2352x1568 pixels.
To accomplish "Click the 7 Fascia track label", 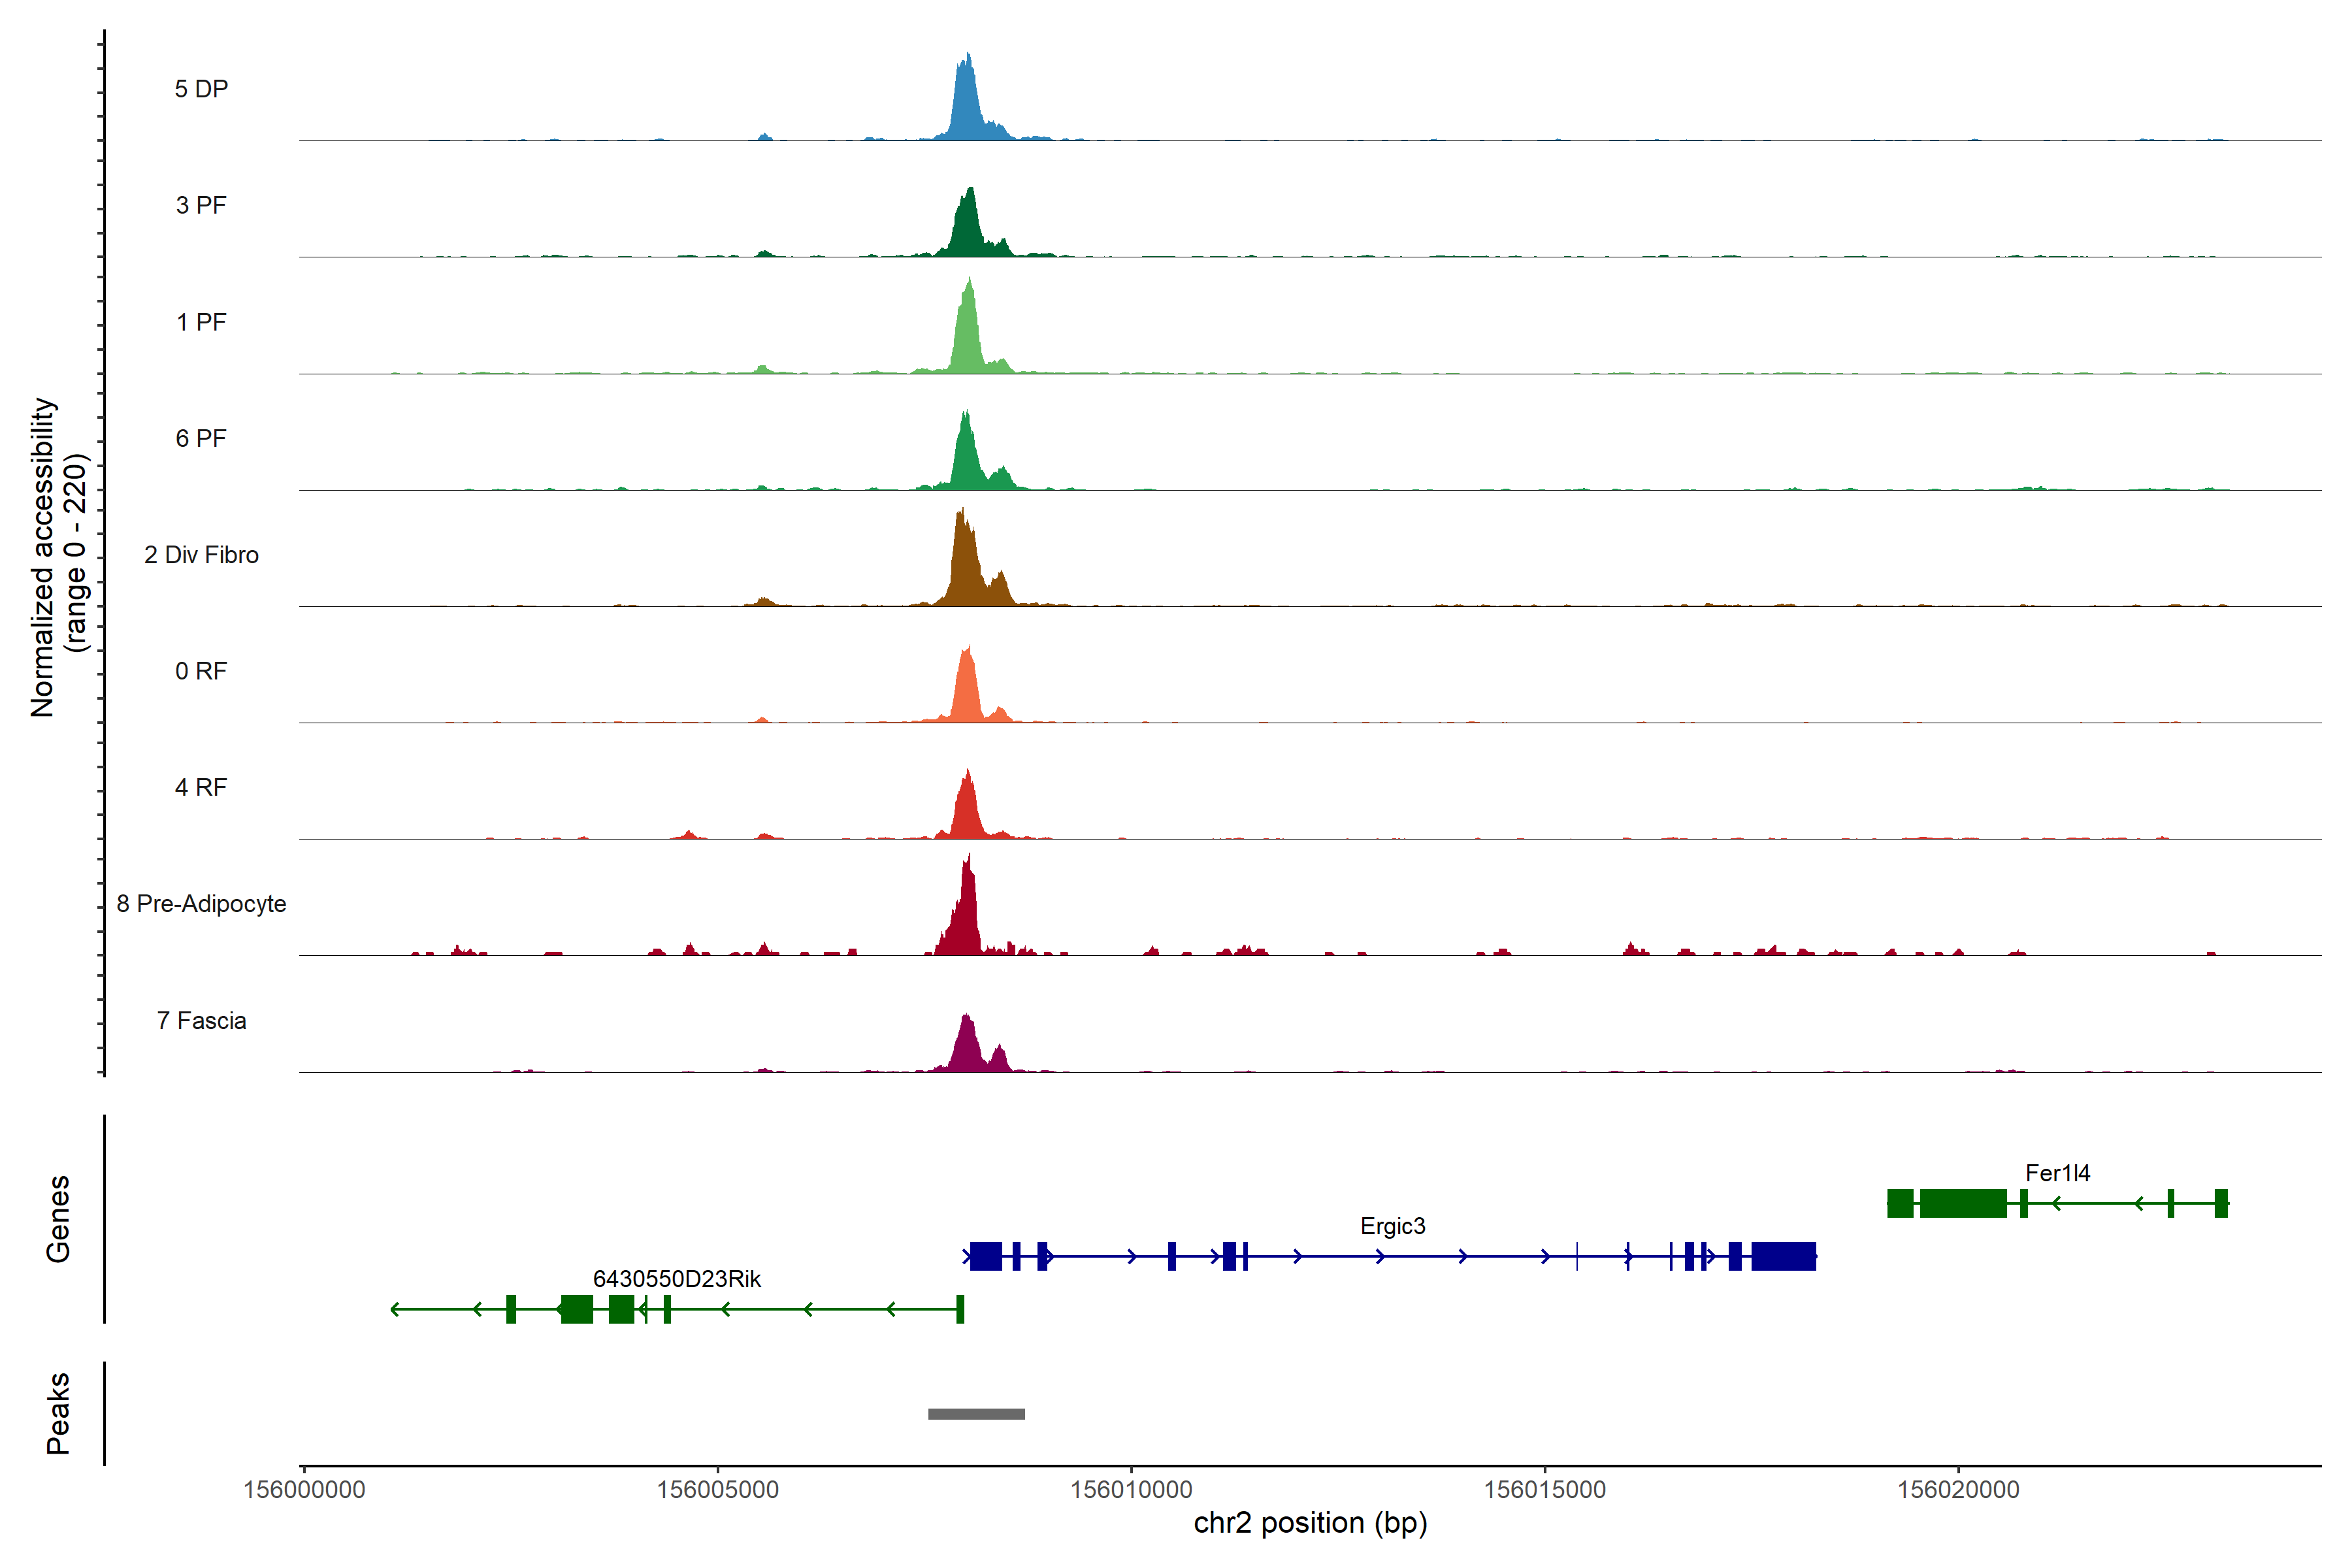I will pyautogui.click(x=201, y=1021).
